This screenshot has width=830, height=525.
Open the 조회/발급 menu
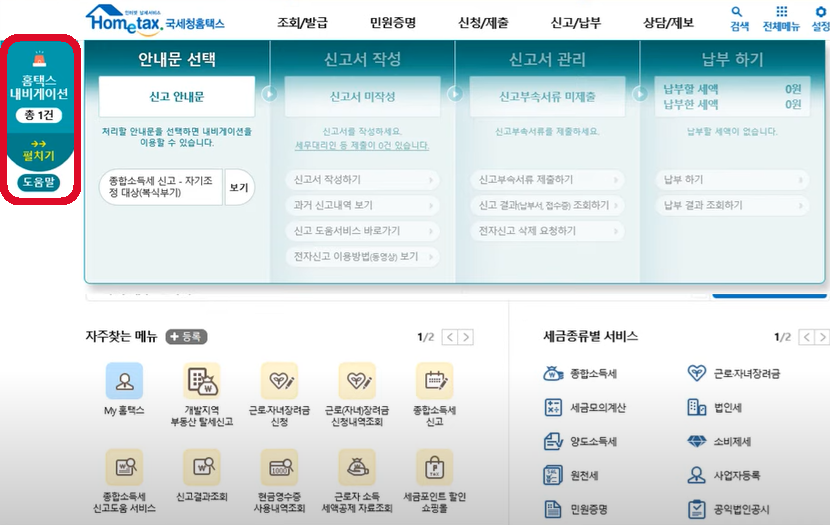click(303, 23)
